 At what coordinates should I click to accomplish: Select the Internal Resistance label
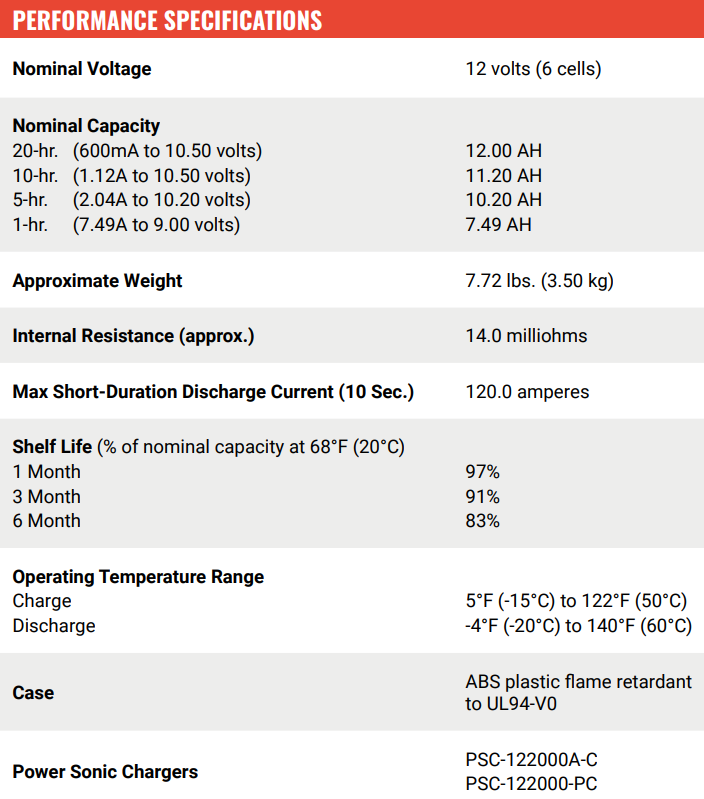click(133, 336)
